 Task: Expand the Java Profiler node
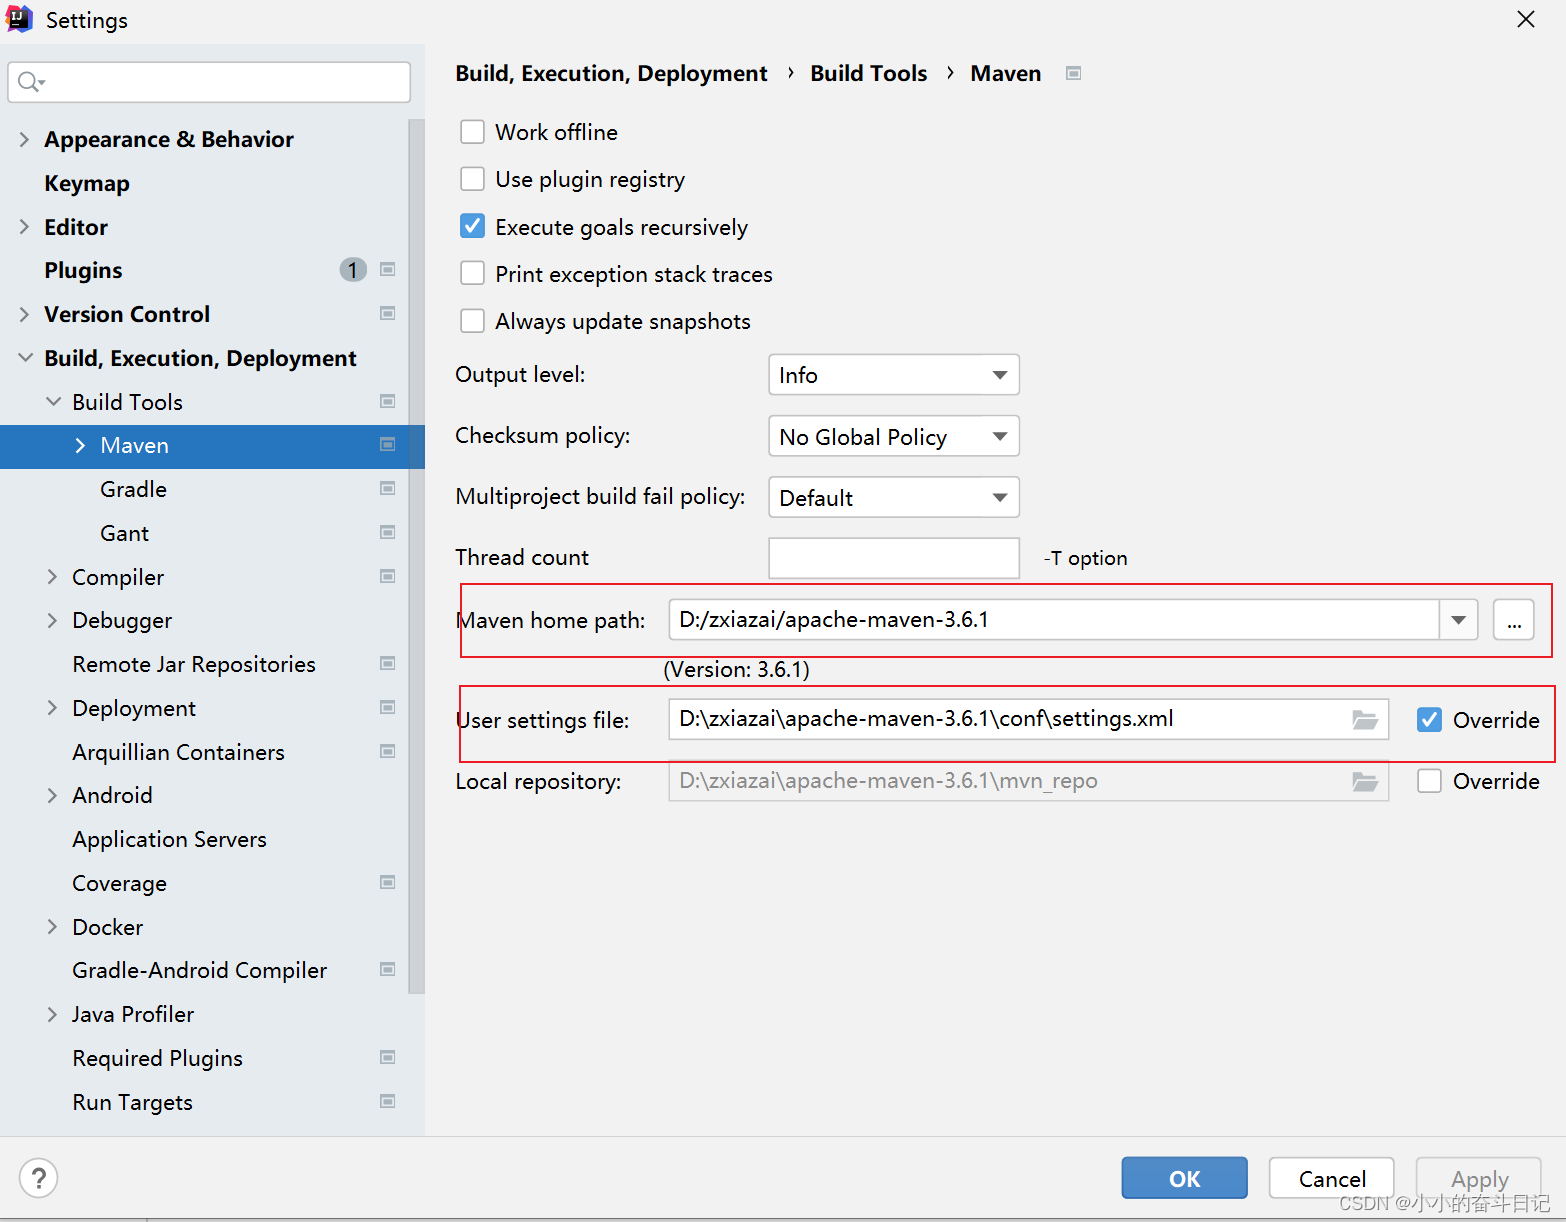[52, 1014]
